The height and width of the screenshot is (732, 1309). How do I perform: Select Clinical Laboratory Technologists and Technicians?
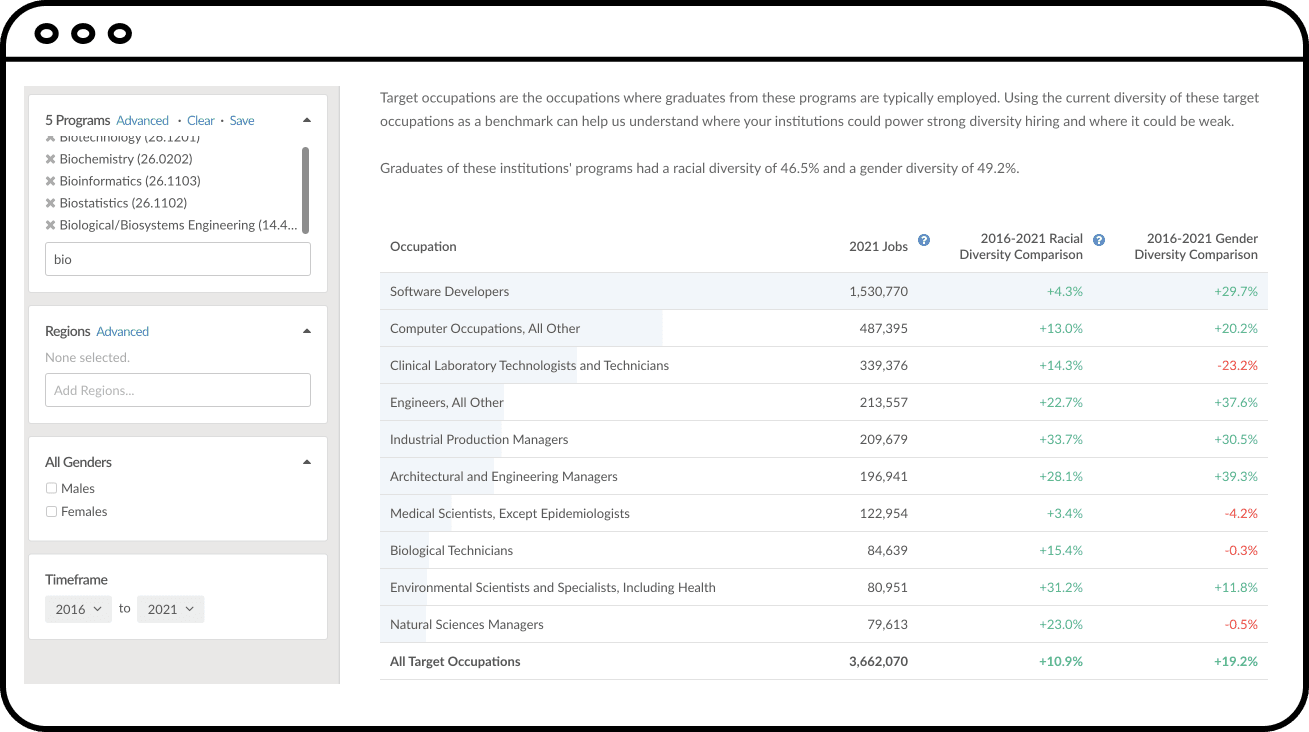point(824,365)
